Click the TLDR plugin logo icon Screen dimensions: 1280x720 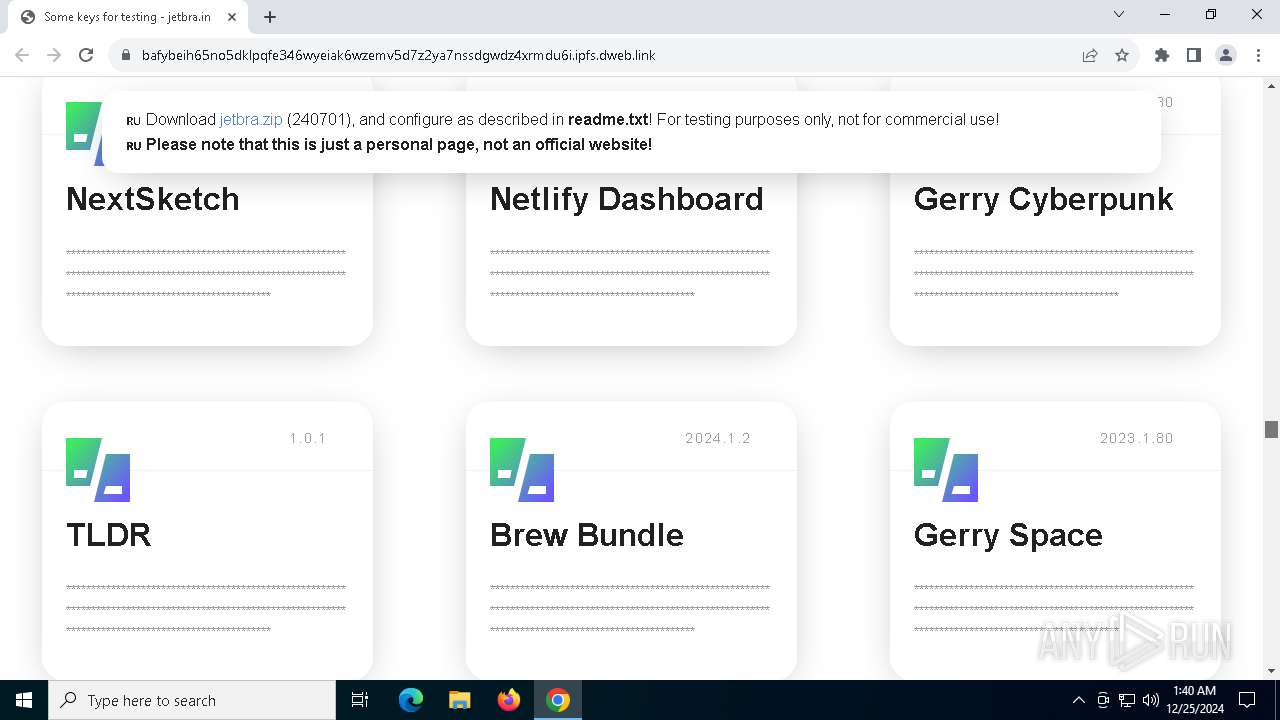pos(98,470)
